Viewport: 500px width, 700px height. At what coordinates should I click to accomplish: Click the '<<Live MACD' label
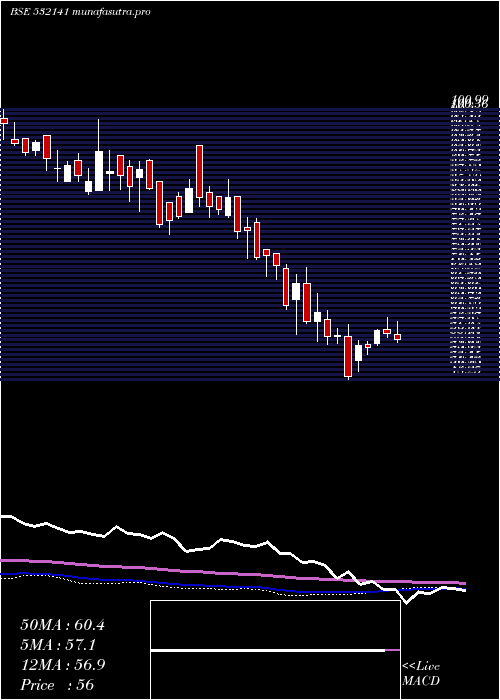click(x=421, y=674)
